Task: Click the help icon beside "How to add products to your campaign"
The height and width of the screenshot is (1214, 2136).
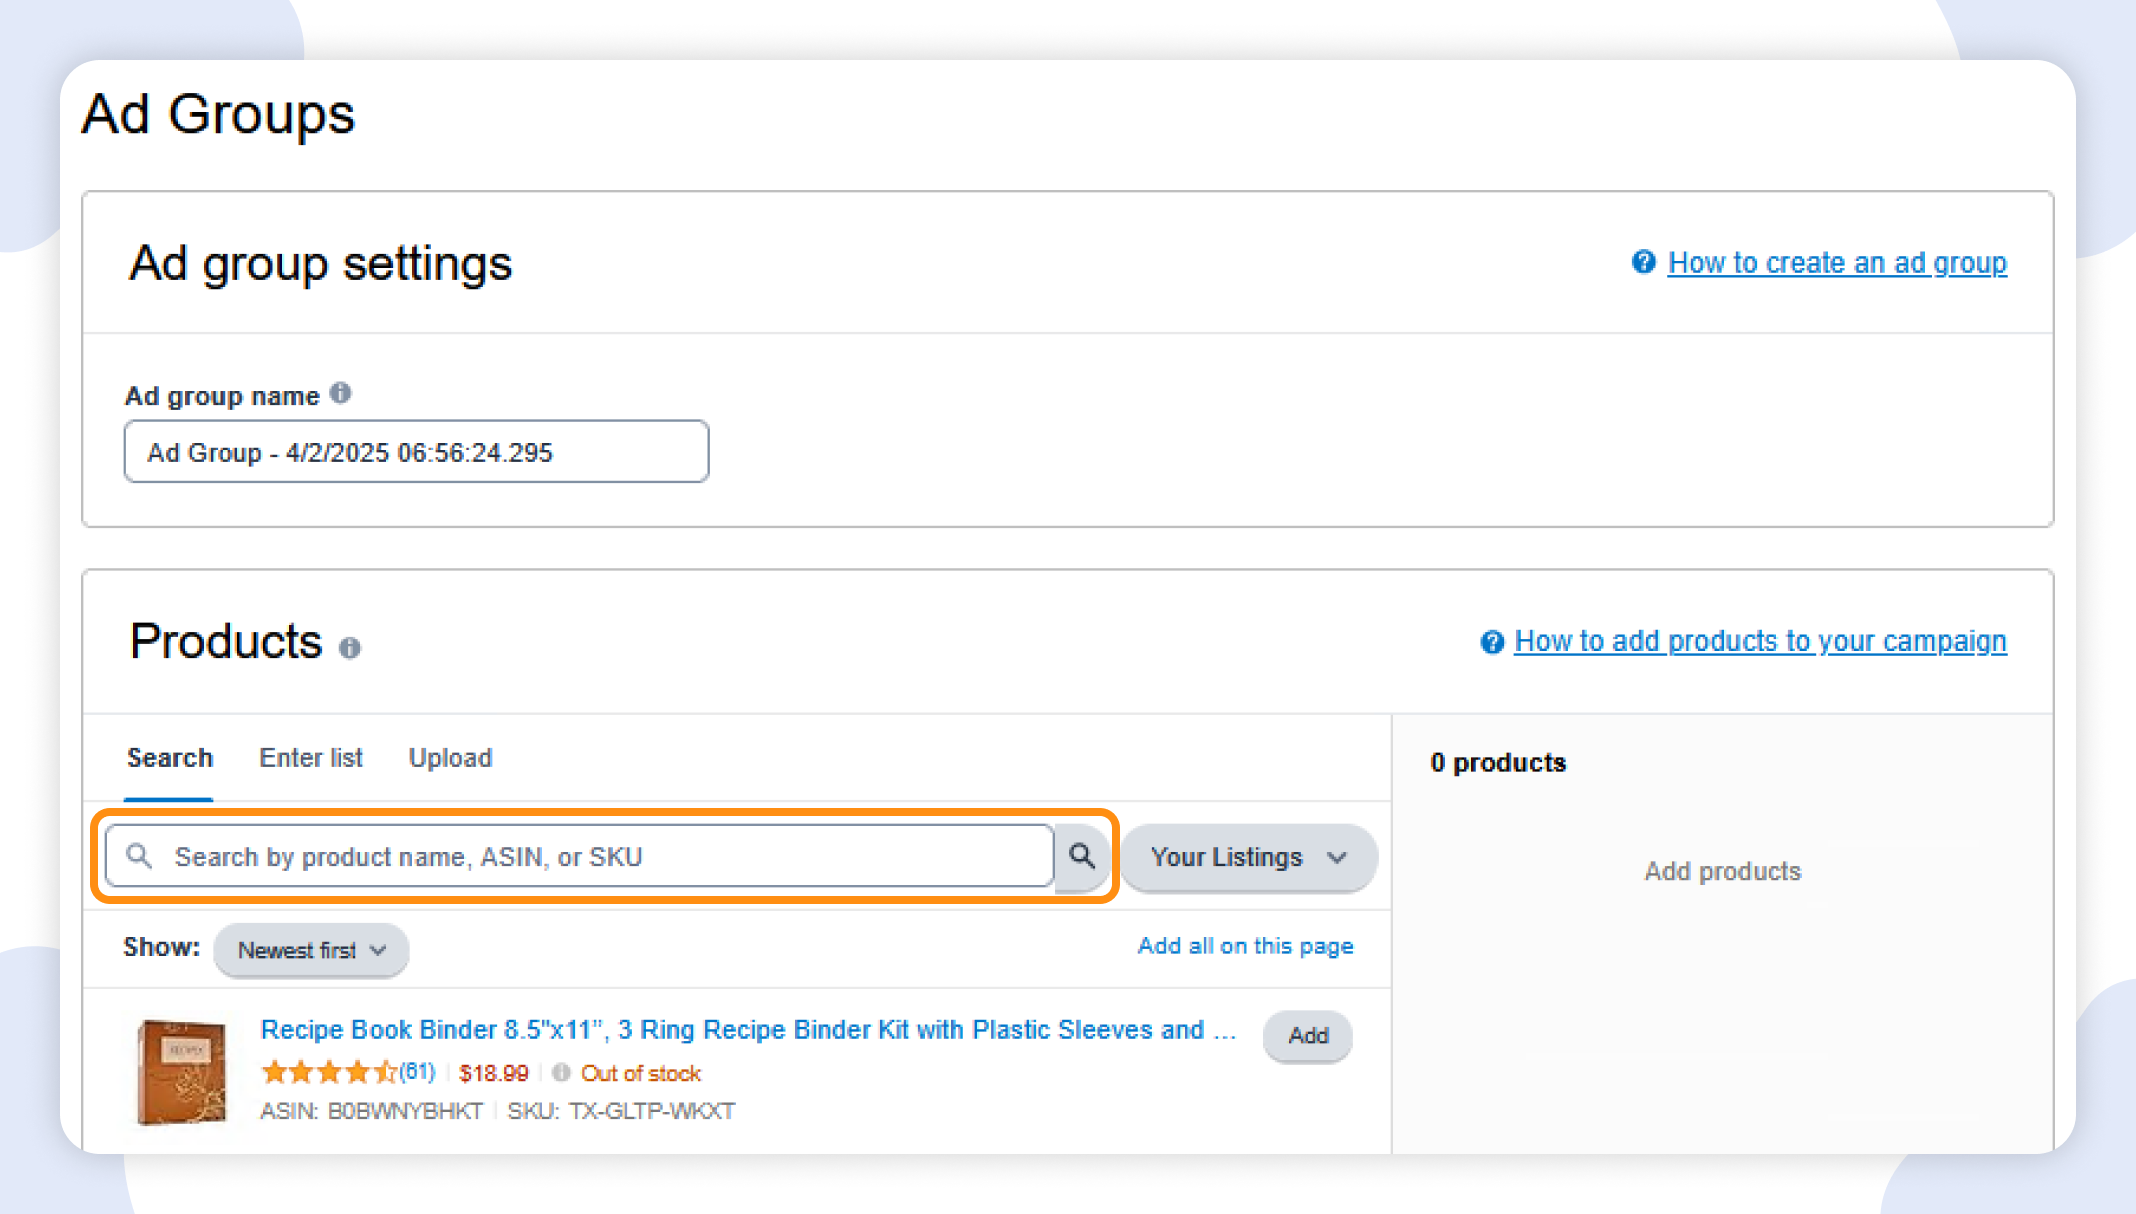Action: pyautogui.click(x=1491, y=641)
